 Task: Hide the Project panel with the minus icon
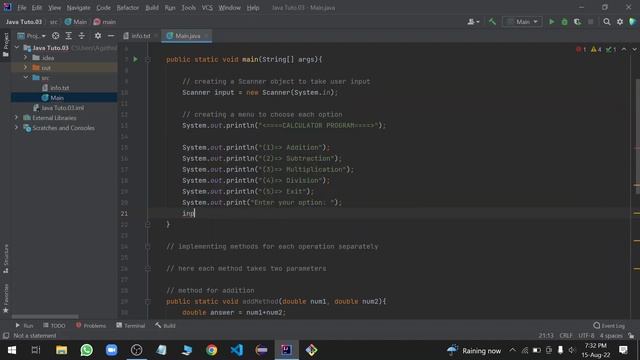111,36
